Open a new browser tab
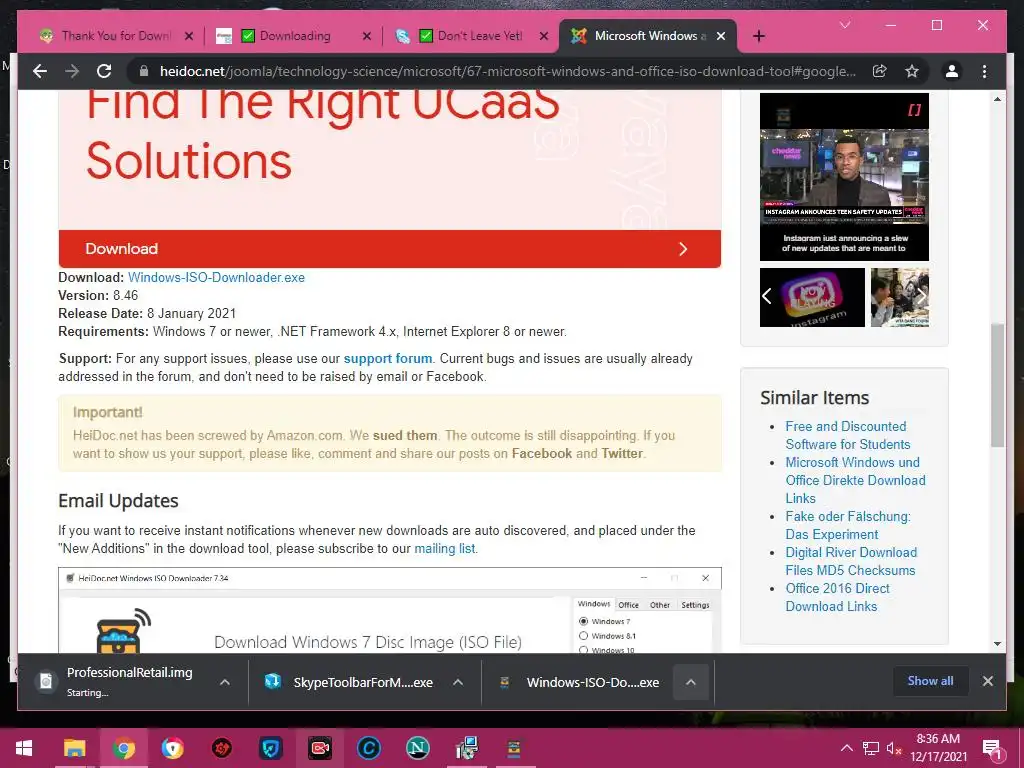 point(758,36)
